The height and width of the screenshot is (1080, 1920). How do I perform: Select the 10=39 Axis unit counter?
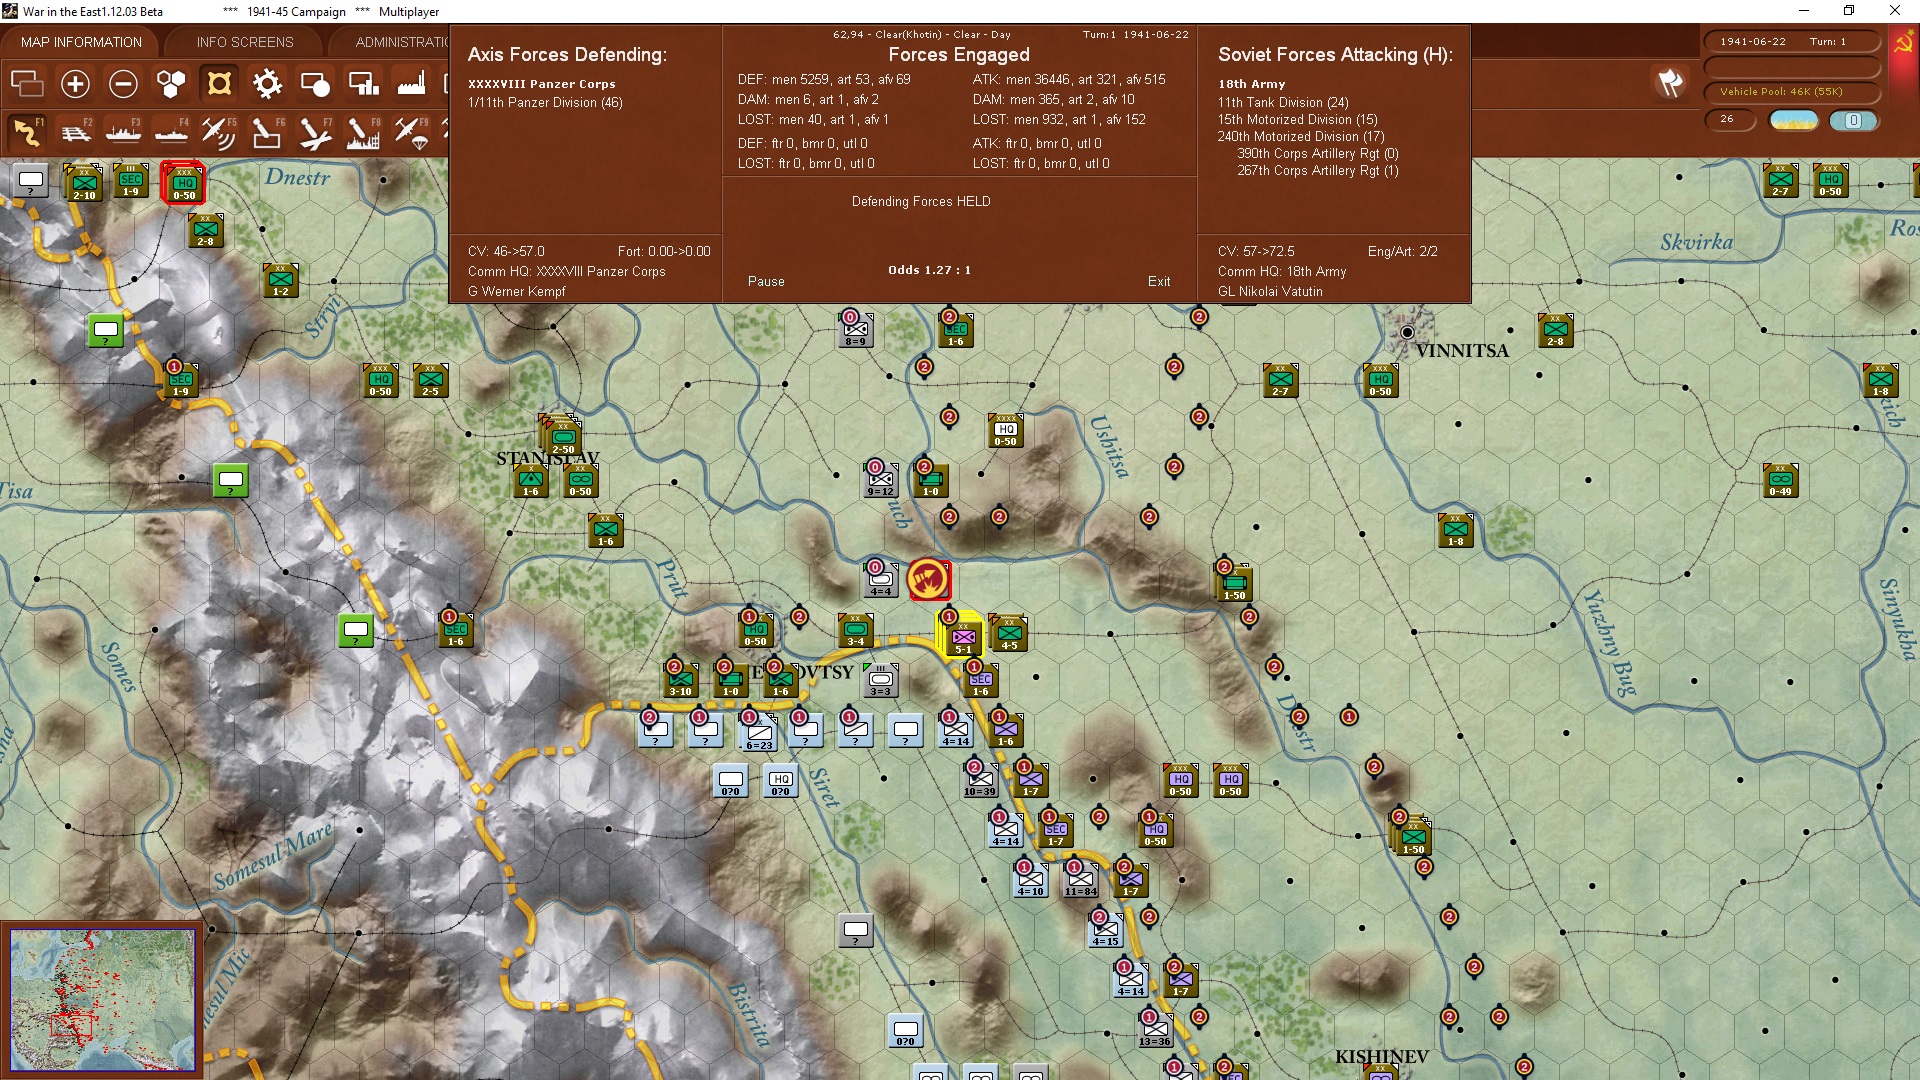pos(980,780)
